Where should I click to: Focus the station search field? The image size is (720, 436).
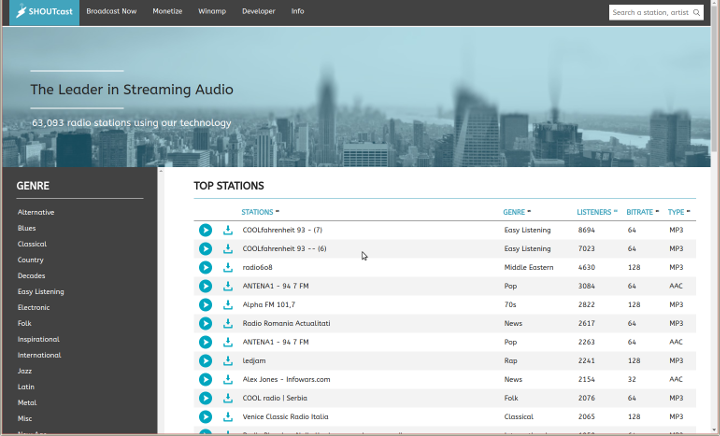point(651,12)
